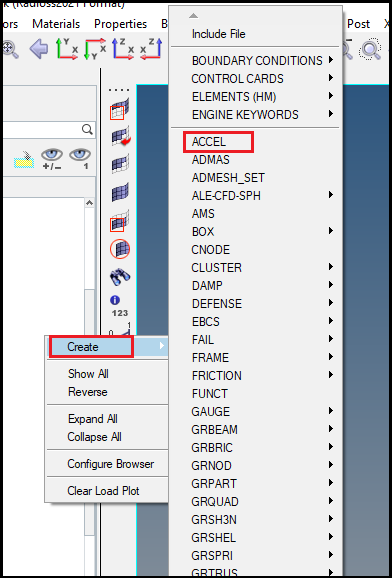Choose Expand All in context menu
392x578 pixels.
93,419
